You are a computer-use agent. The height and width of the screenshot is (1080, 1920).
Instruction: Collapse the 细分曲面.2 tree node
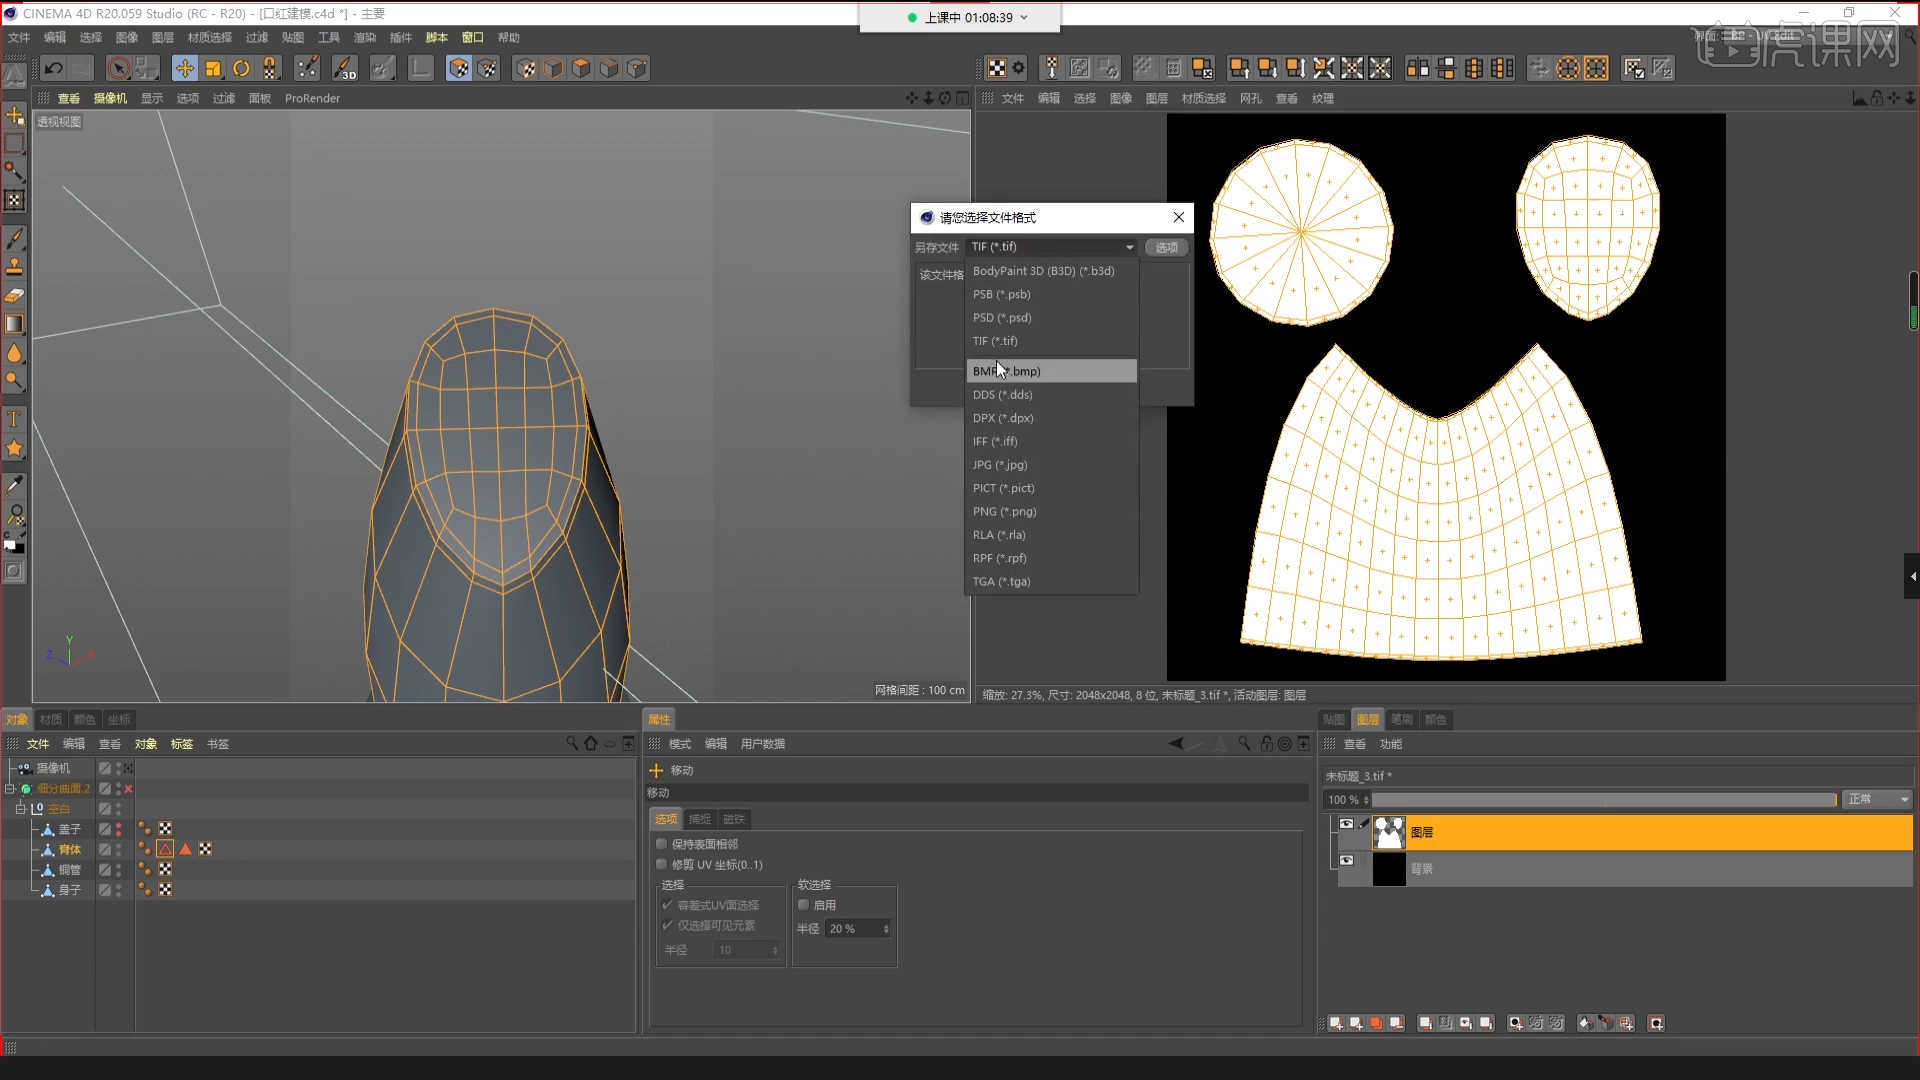pyautogui.click(x=10, y=789)
